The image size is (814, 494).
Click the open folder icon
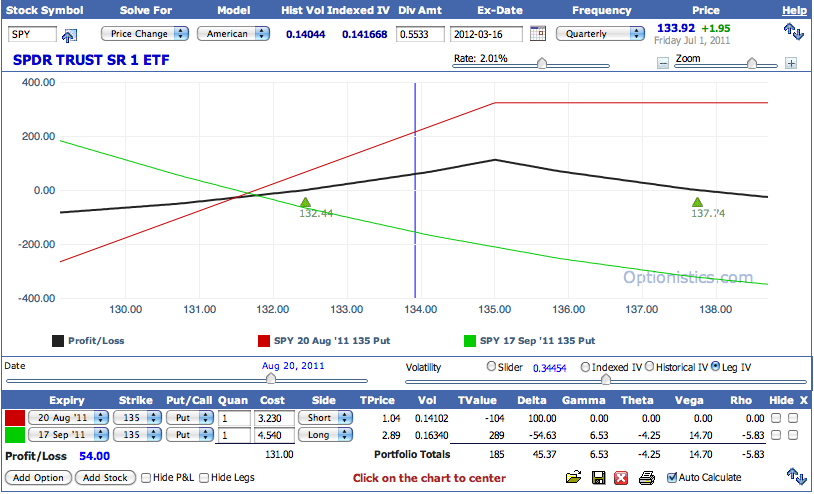pyautogui.click(x=574, y=477)
